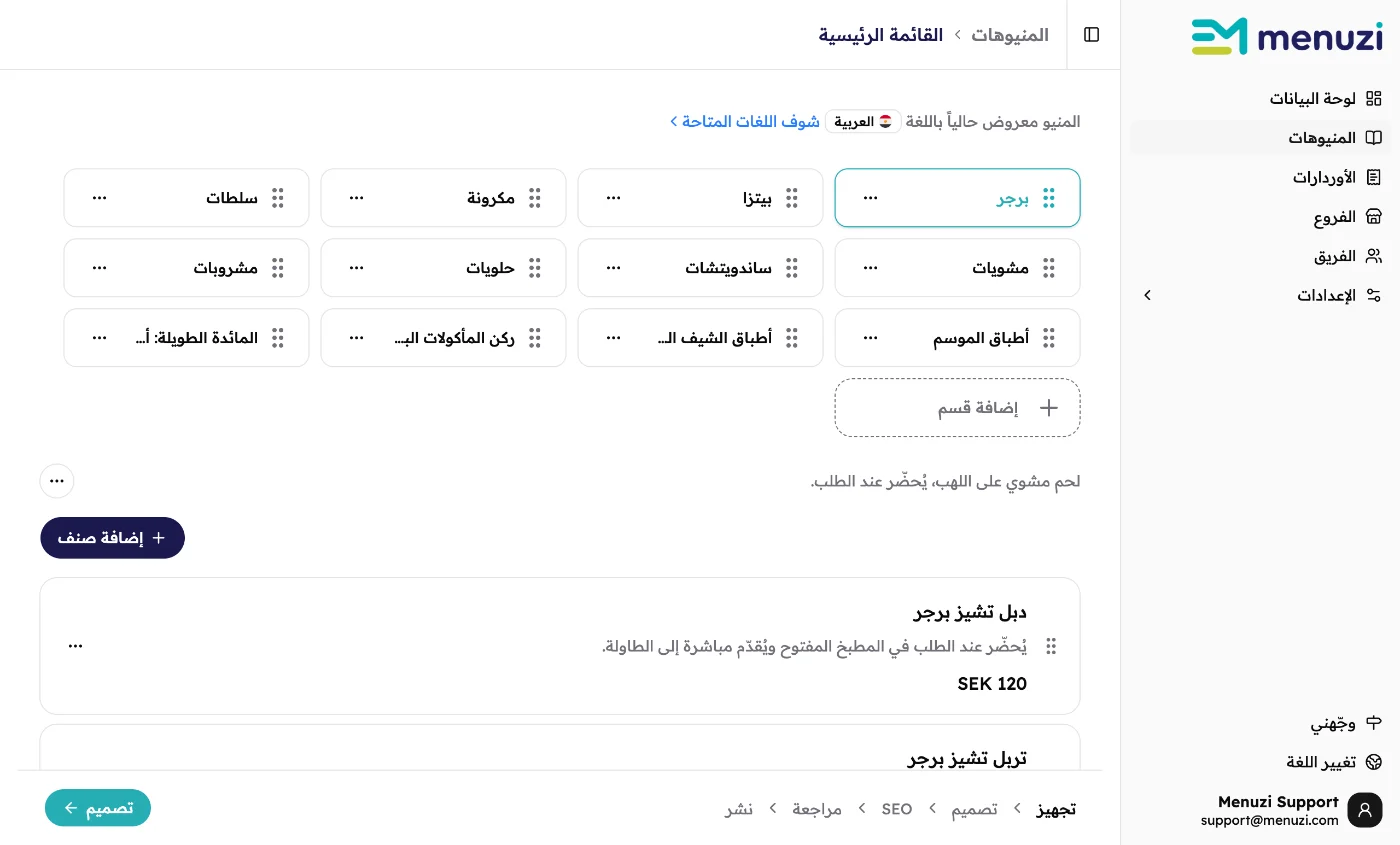The width and height of the screenshot is (1400, 845).
Task: Grab drag handle of حلويات section
Action: pyautogui.click(x=535, y=268)
